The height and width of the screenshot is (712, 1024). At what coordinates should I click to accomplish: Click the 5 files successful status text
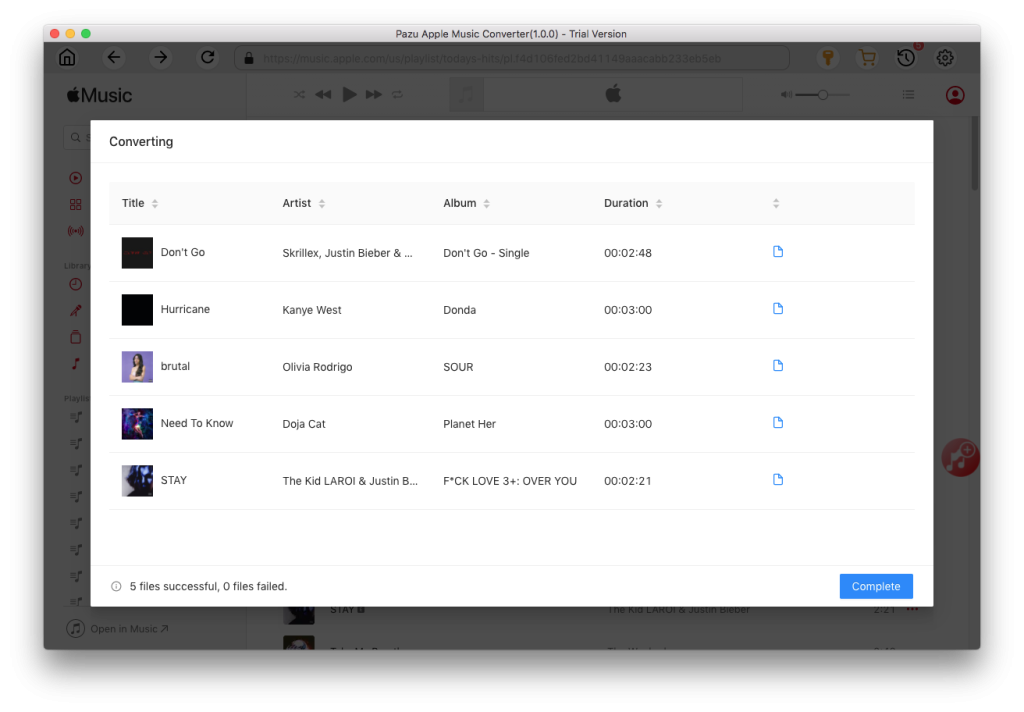[208, 586]
